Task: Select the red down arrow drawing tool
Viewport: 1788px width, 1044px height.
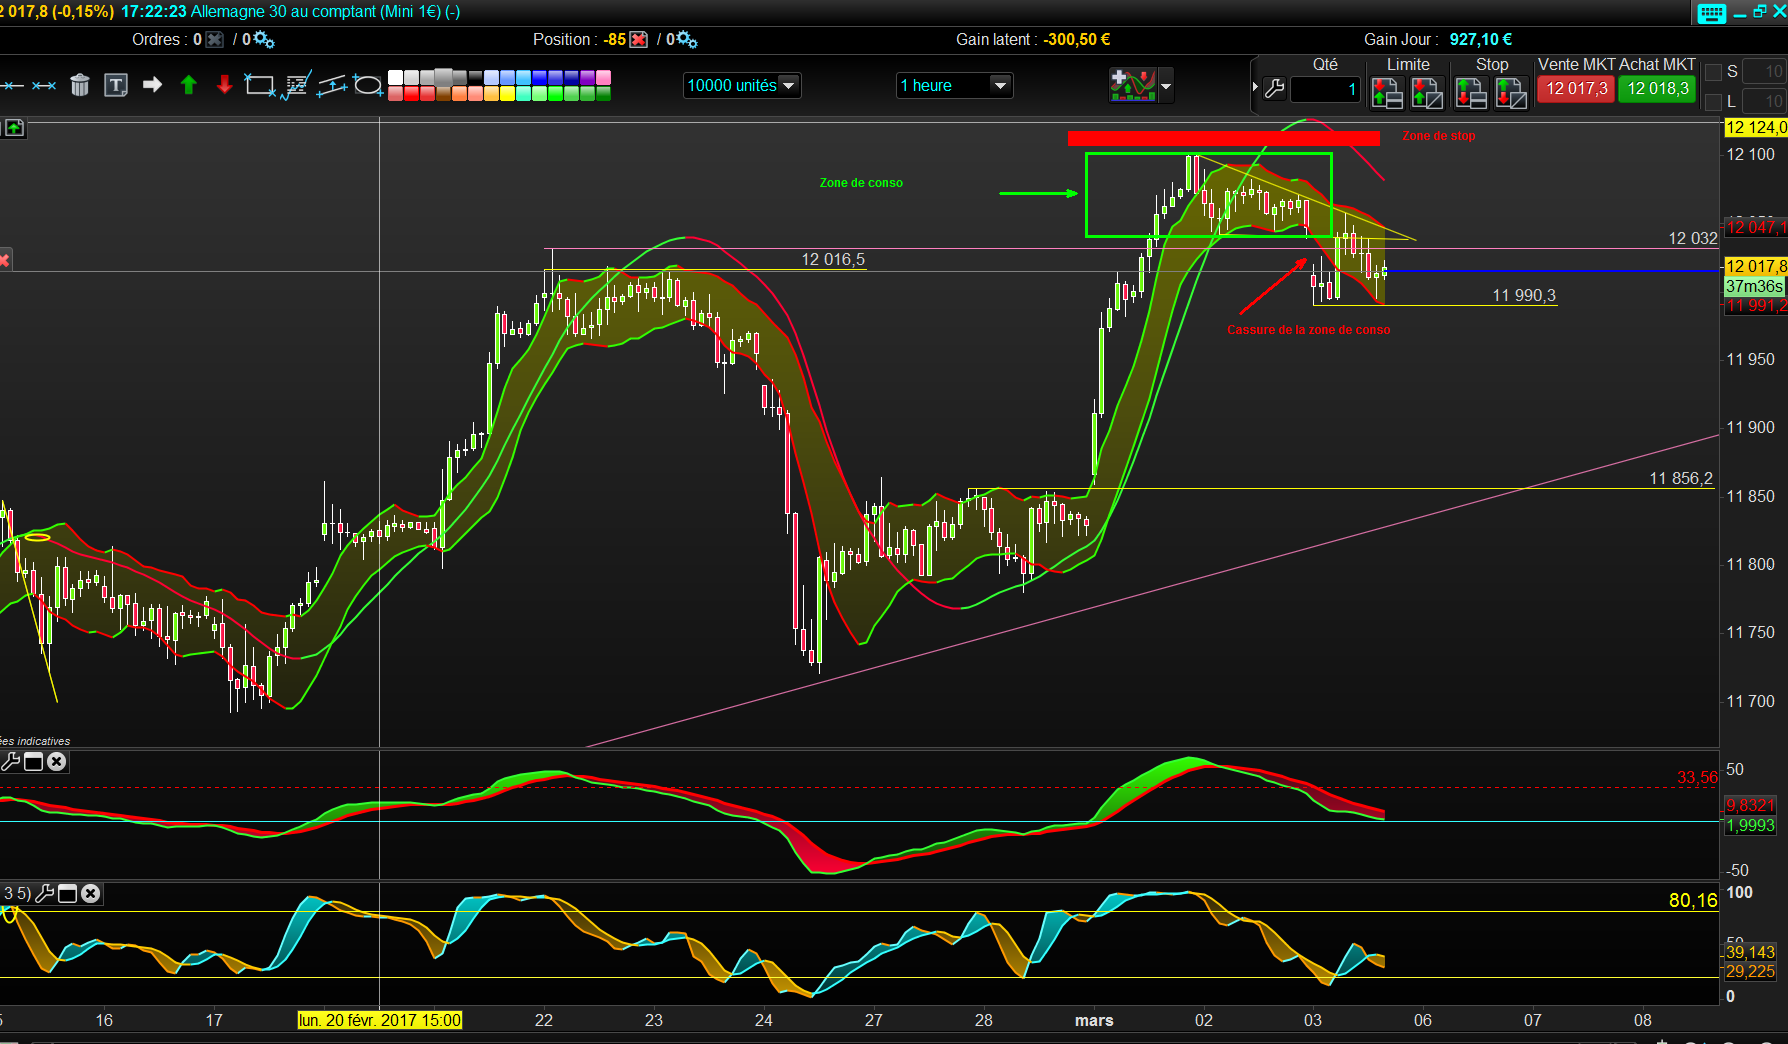Action: click(x=224, y=85)
